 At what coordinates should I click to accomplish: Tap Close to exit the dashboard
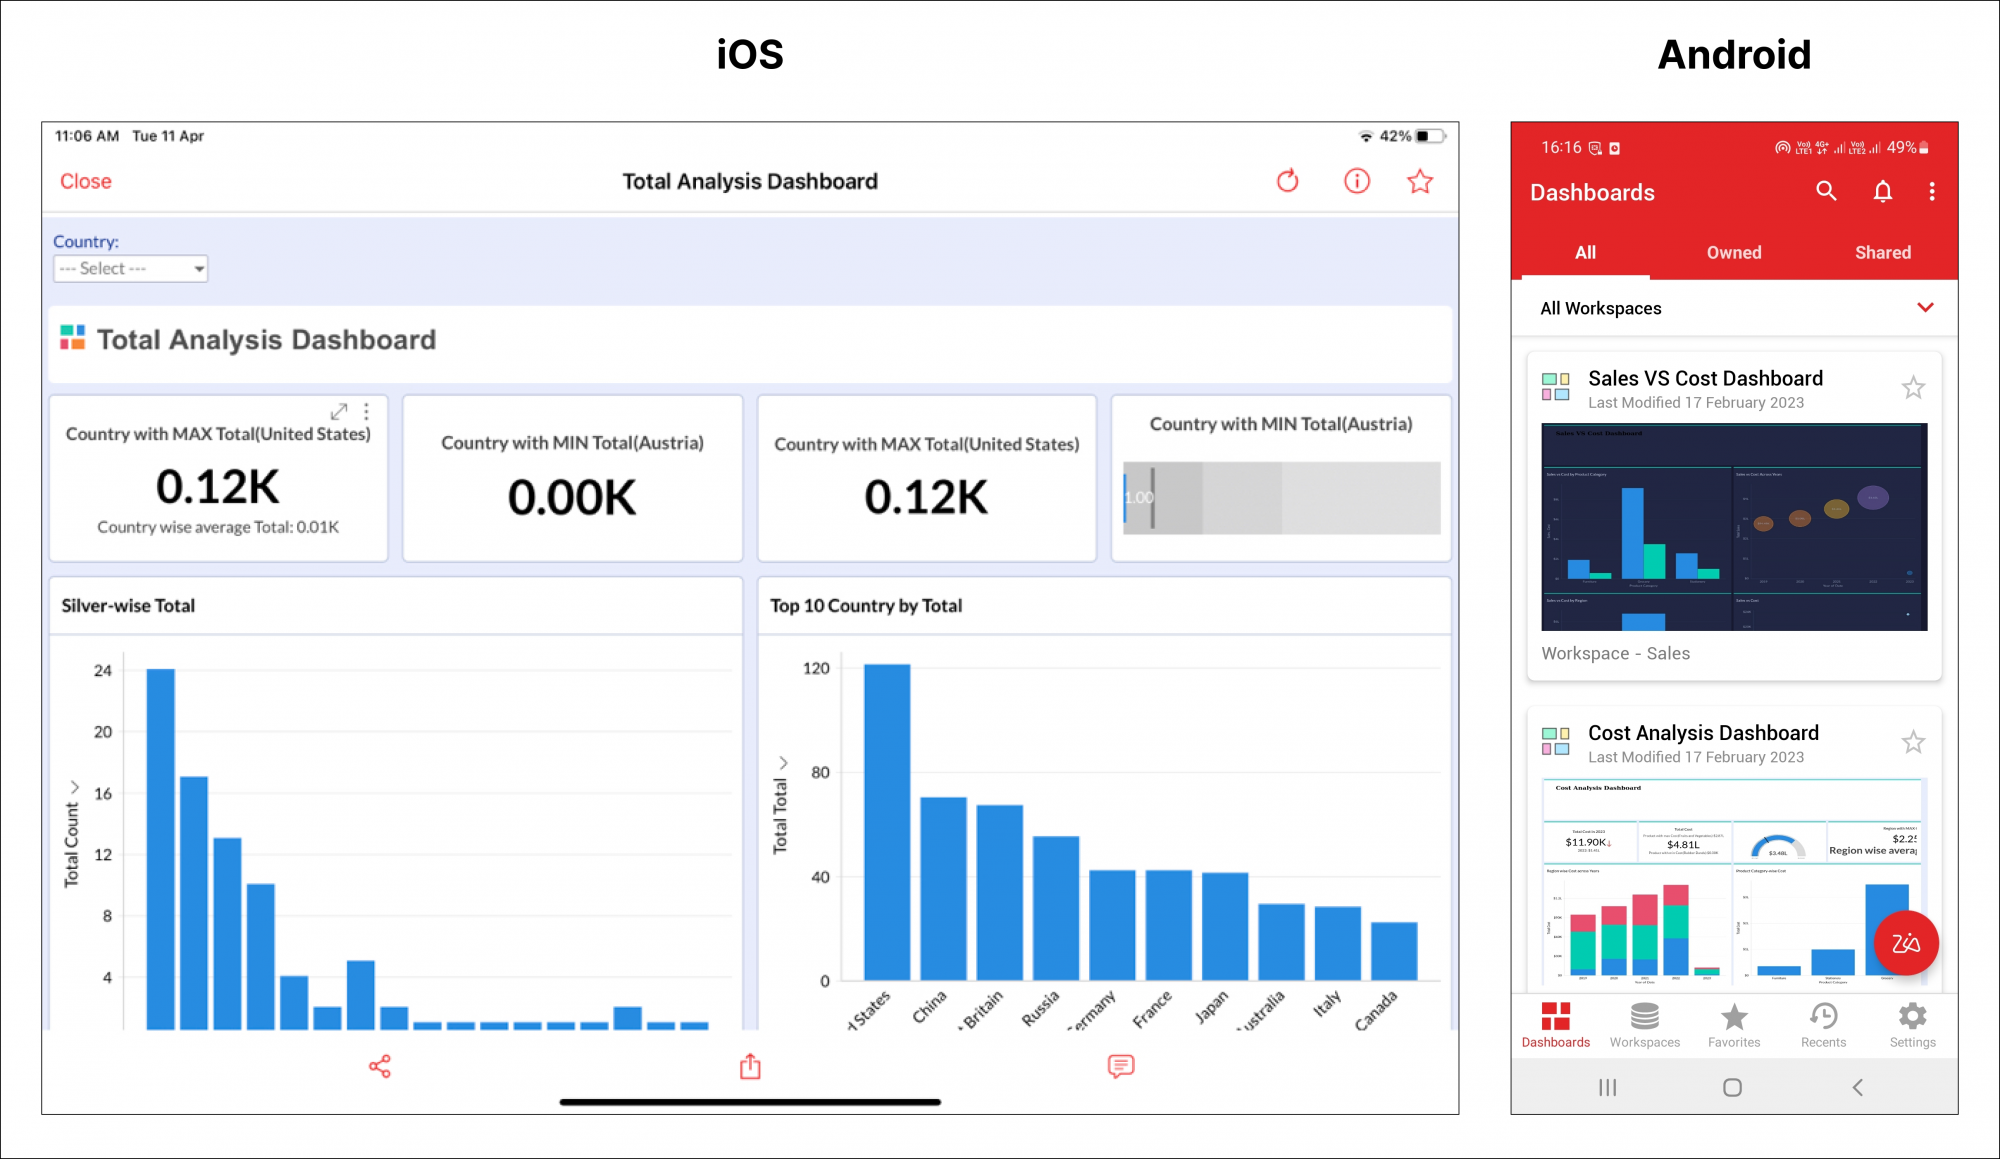point(86,181)
